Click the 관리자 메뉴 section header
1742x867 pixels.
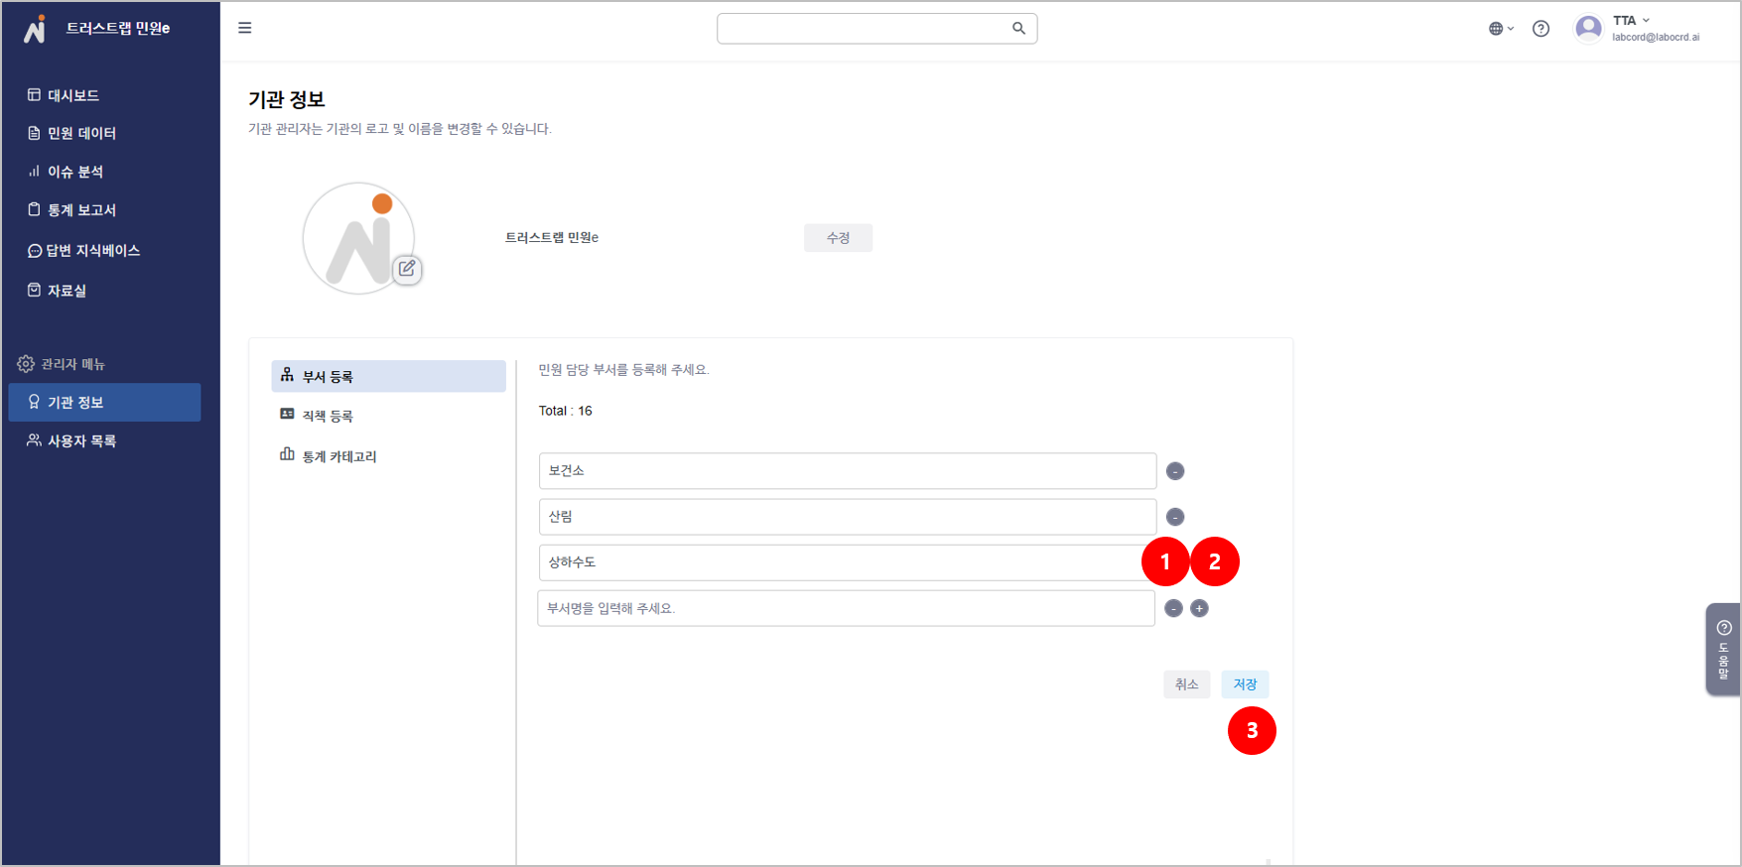61,364
